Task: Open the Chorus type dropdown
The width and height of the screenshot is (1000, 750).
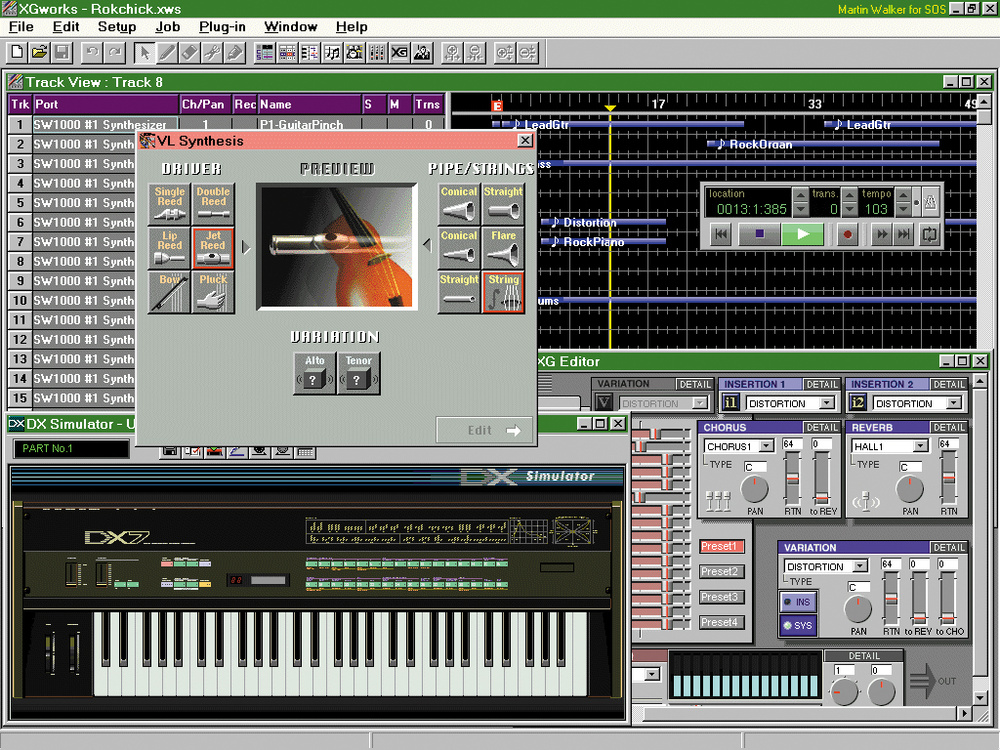Action: (766, 446)
